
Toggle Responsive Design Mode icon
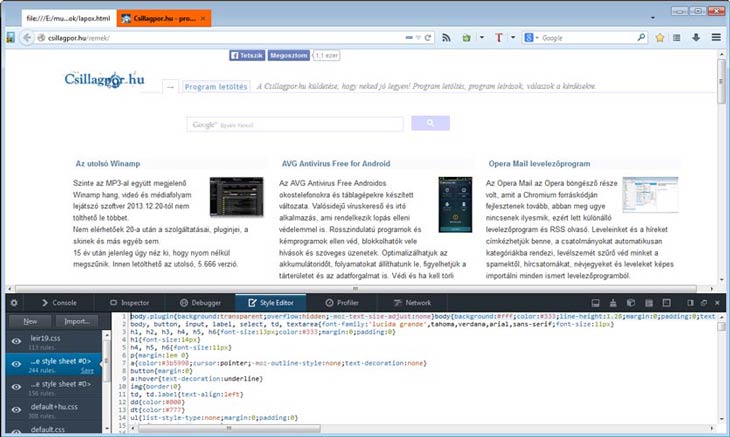click(667, 303)
